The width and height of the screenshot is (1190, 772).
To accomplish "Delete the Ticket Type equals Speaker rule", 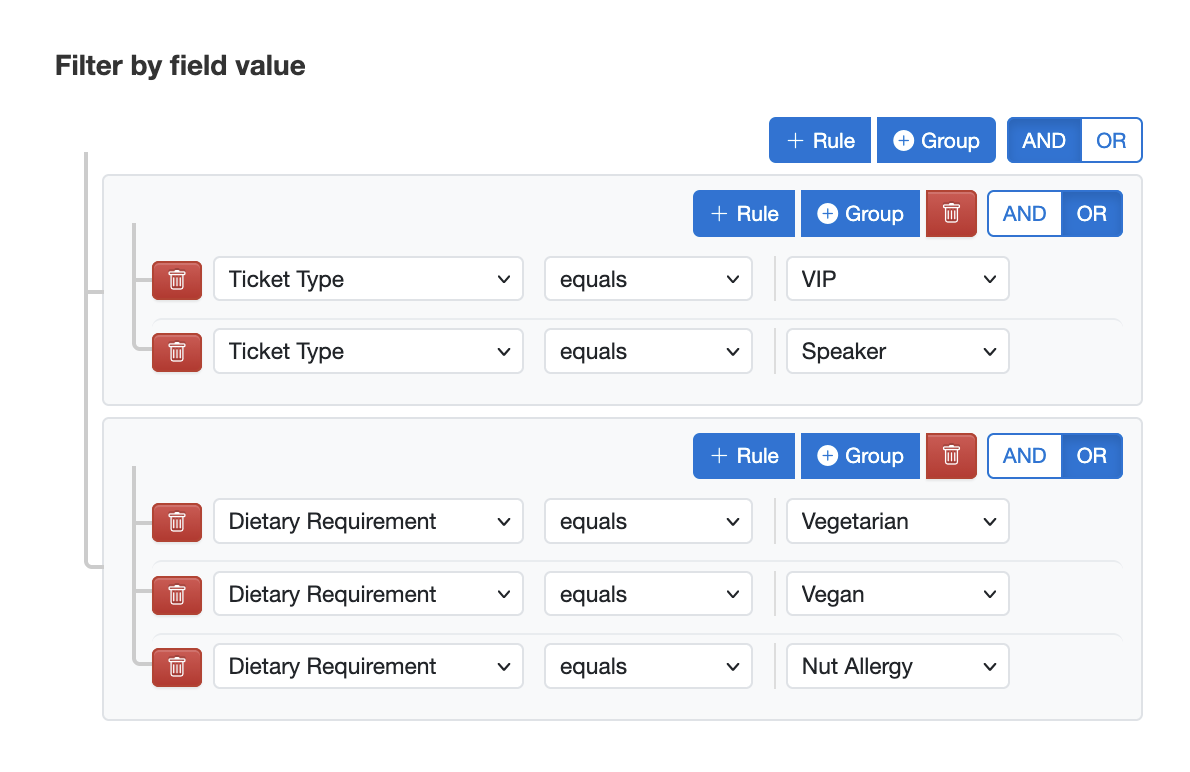I will (x=177, y=351).
